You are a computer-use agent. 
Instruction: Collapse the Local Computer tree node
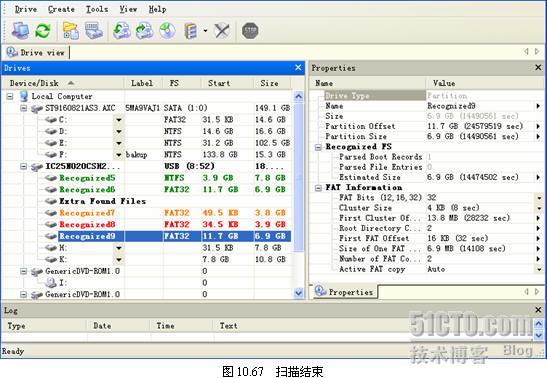pyautogui.click(x=10, y=96)
